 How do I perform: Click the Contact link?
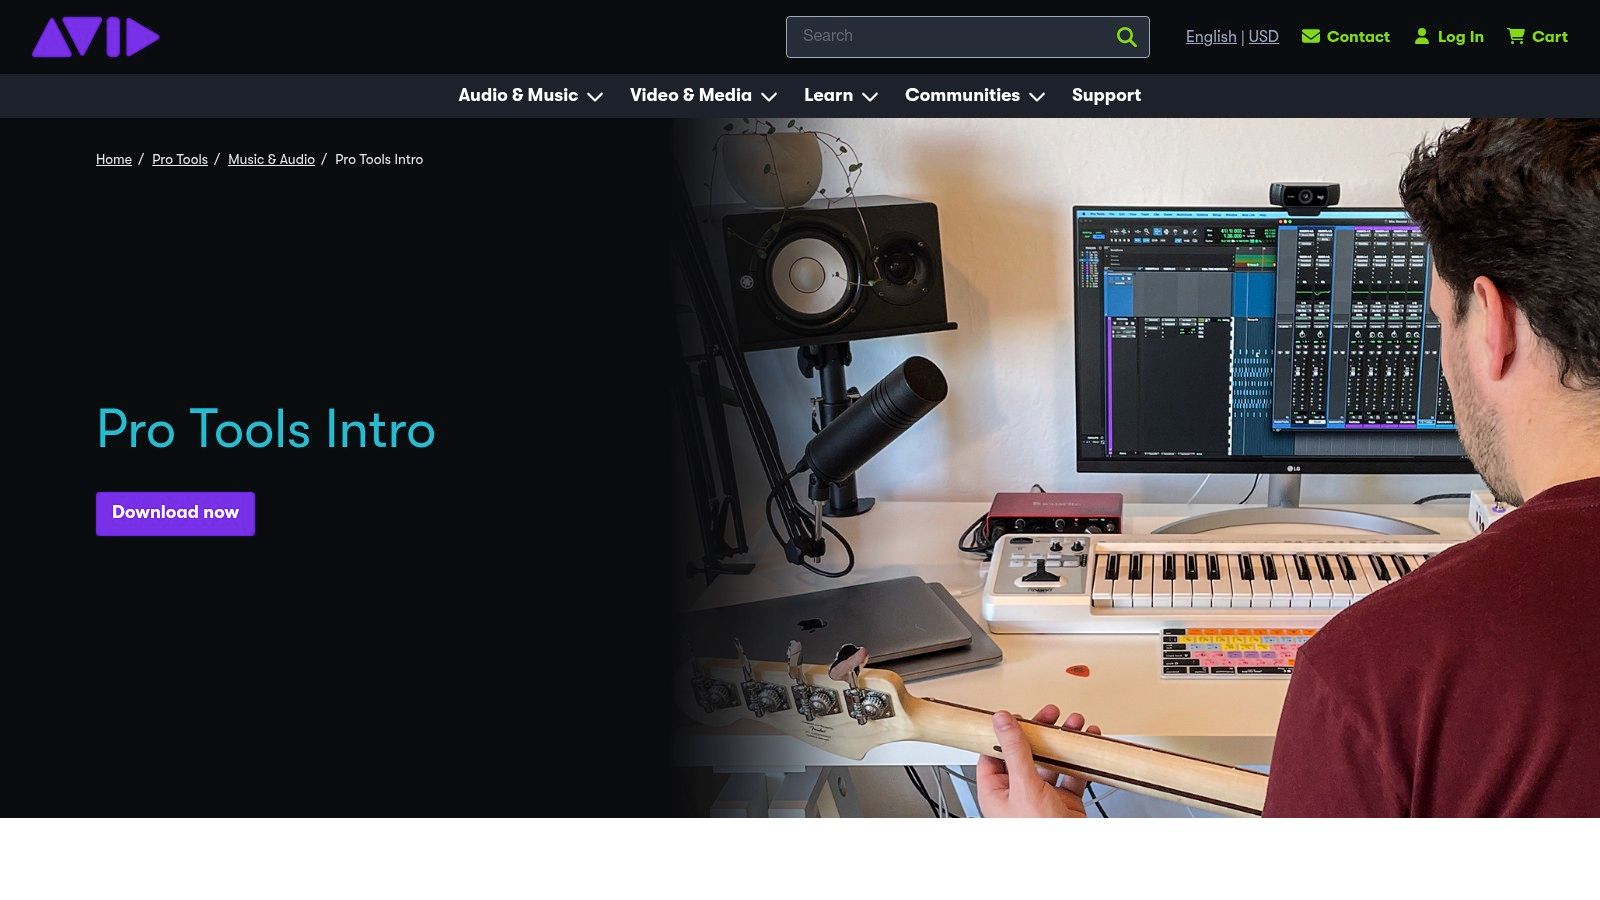click(x=1358, y=36)
